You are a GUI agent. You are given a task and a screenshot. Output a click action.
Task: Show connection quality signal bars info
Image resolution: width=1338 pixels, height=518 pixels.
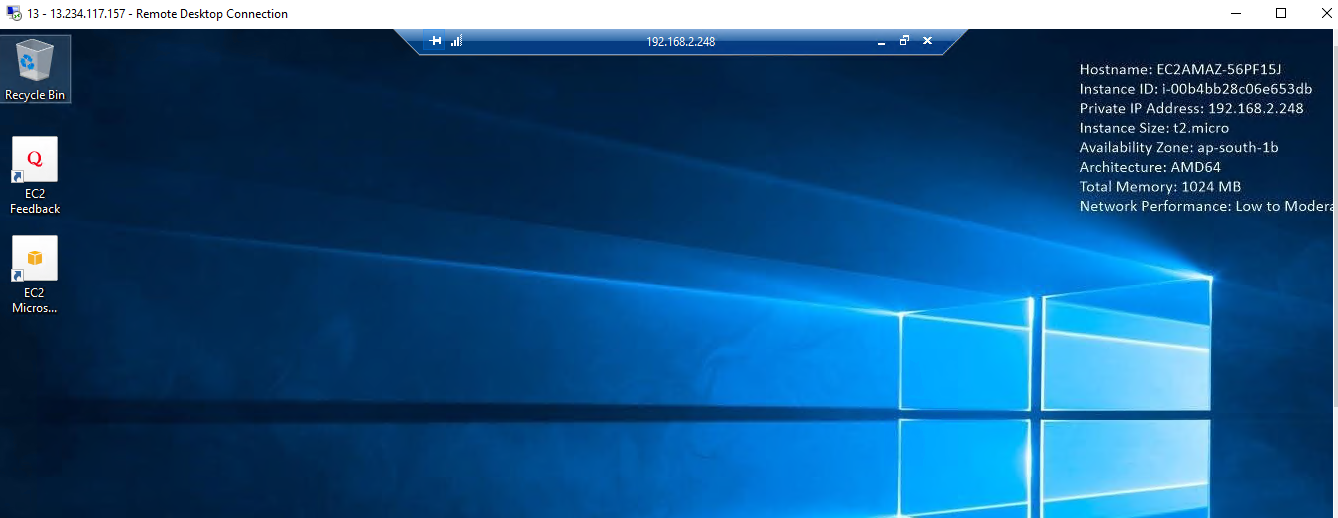click(456, 41)
